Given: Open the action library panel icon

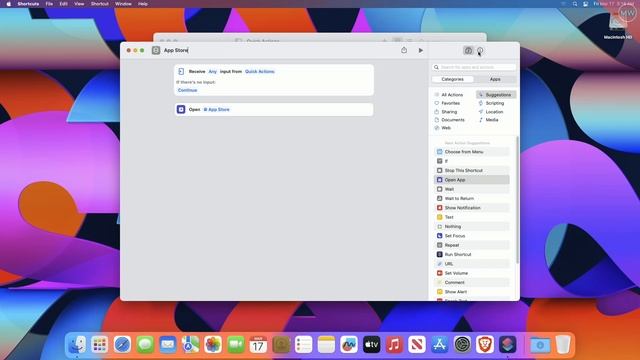Looking at the screenshot, I should pos(468,51).
